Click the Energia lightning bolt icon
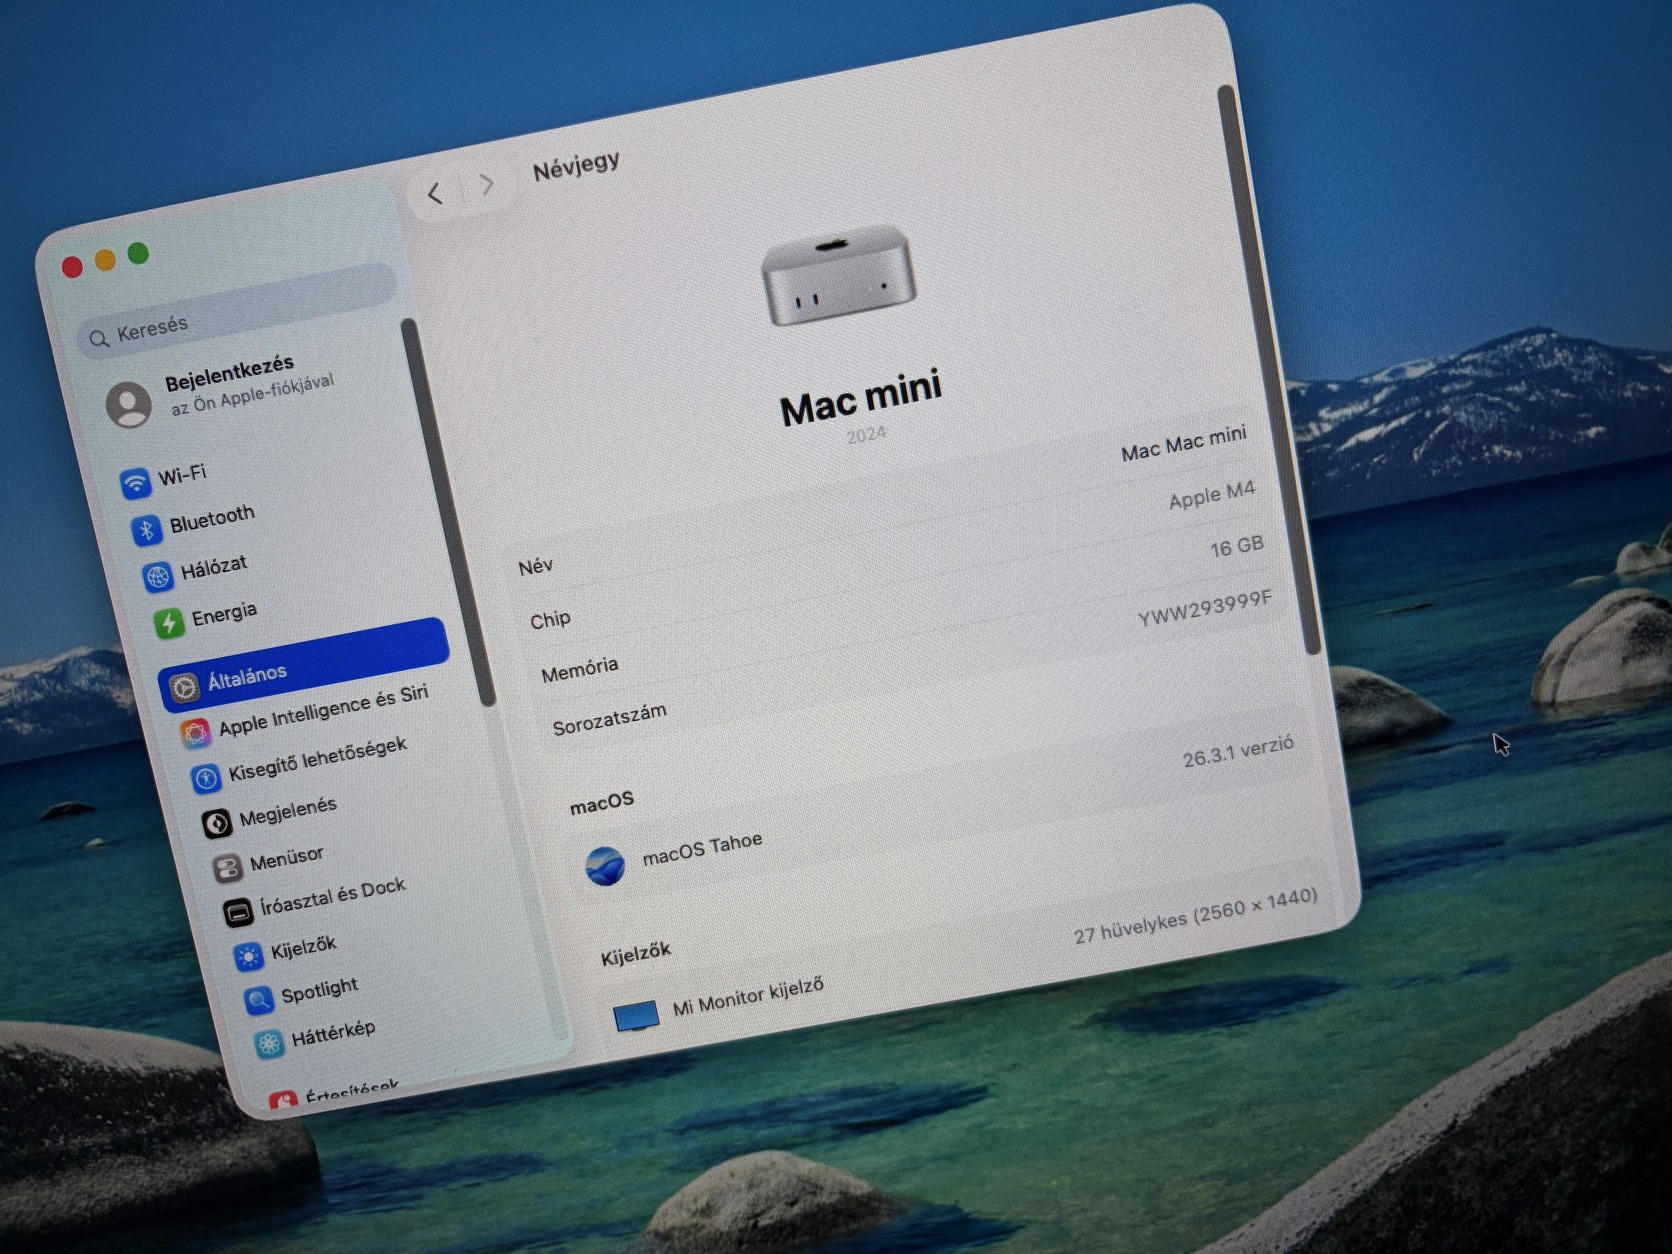The image size is (1672, 1254). (168, 622)
